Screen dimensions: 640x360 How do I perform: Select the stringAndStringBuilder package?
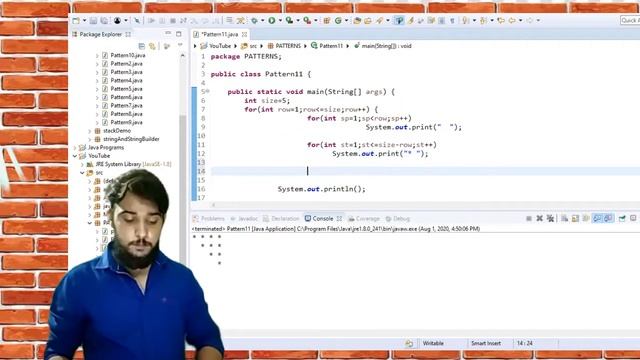coord(131,139)
